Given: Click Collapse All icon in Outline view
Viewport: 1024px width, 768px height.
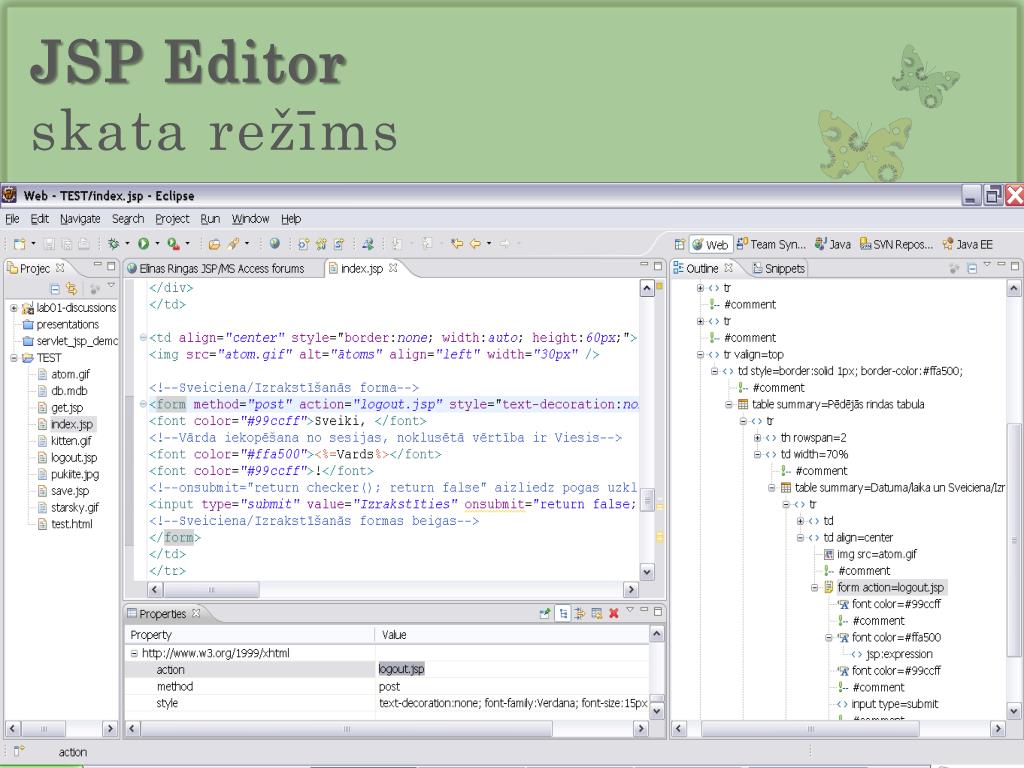Looking at the screenshot, I should [972, 268].
